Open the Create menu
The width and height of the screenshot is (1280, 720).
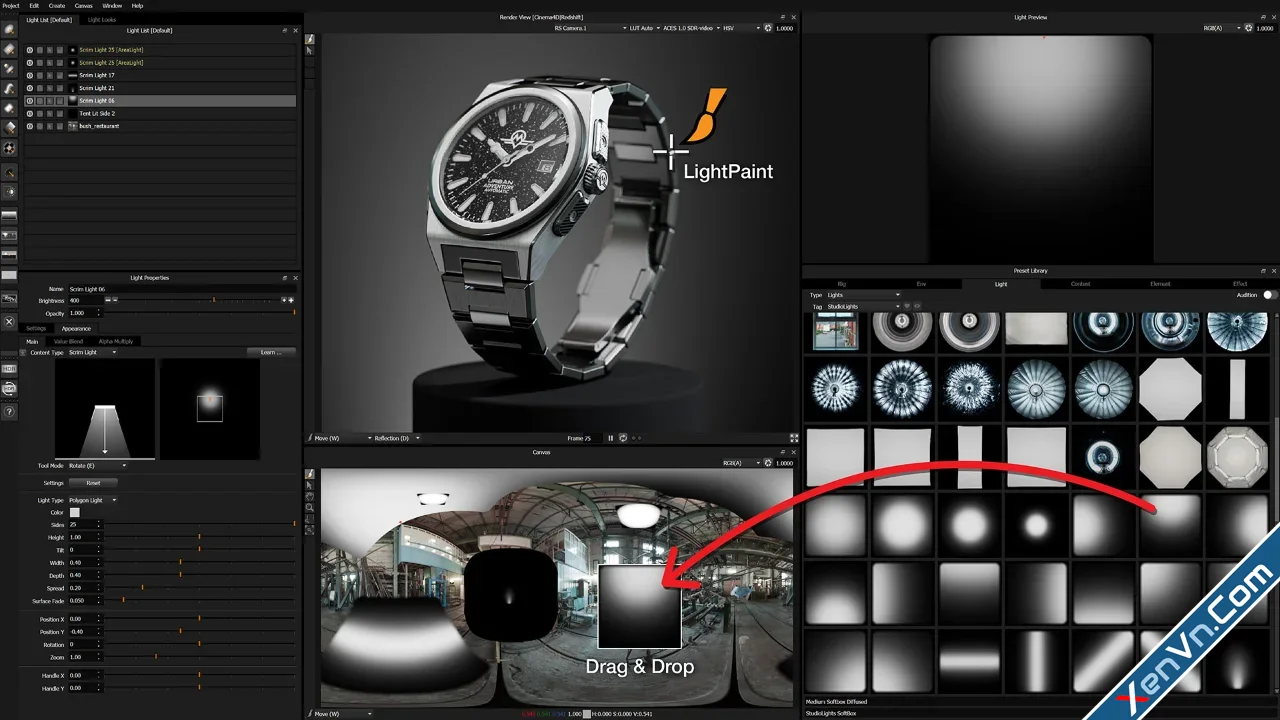(x=57, y=5)
